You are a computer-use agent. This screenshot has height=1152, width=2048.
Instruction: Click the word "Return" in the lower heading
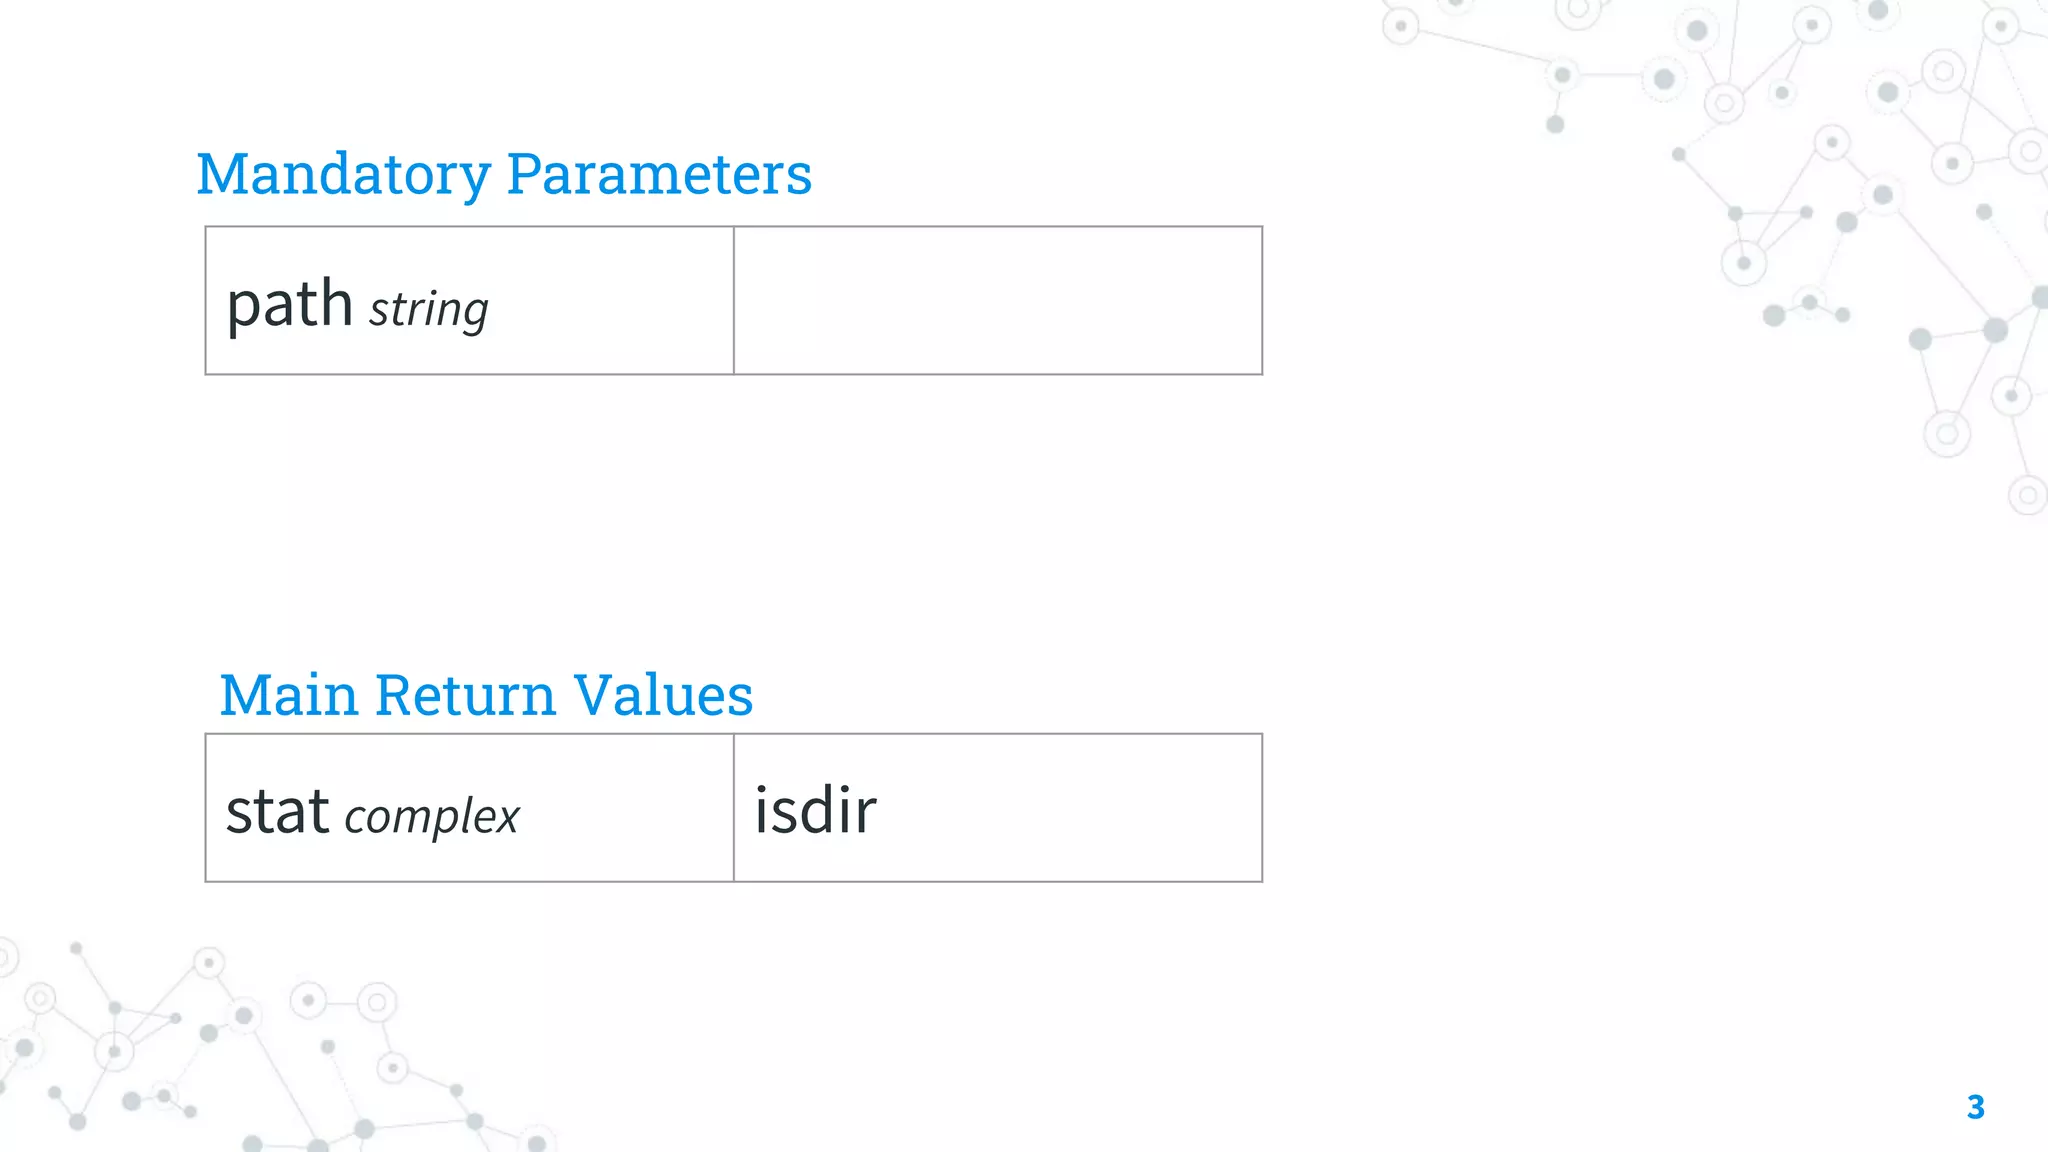(x=465, y=695)
